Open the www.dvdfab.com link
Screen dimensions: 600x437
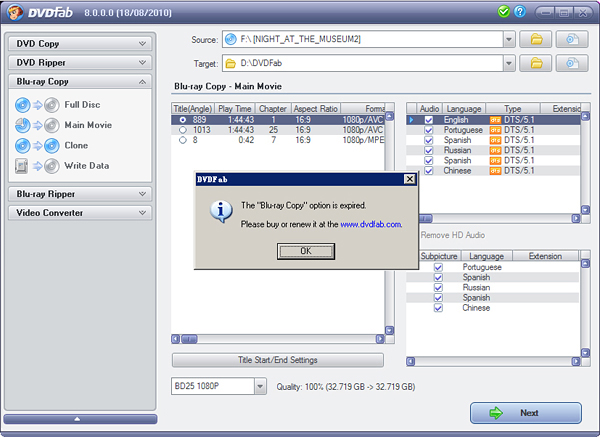371,224
